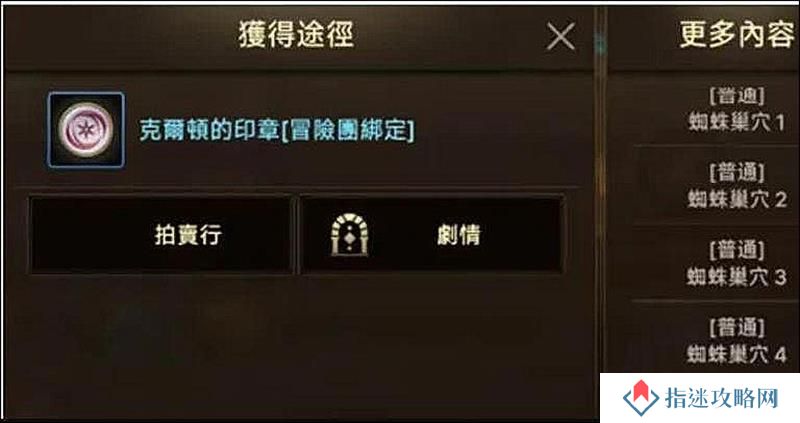Click the arched doorway icon beside 劇情
This screenshot has height=423, width=800.
(349, 235)
